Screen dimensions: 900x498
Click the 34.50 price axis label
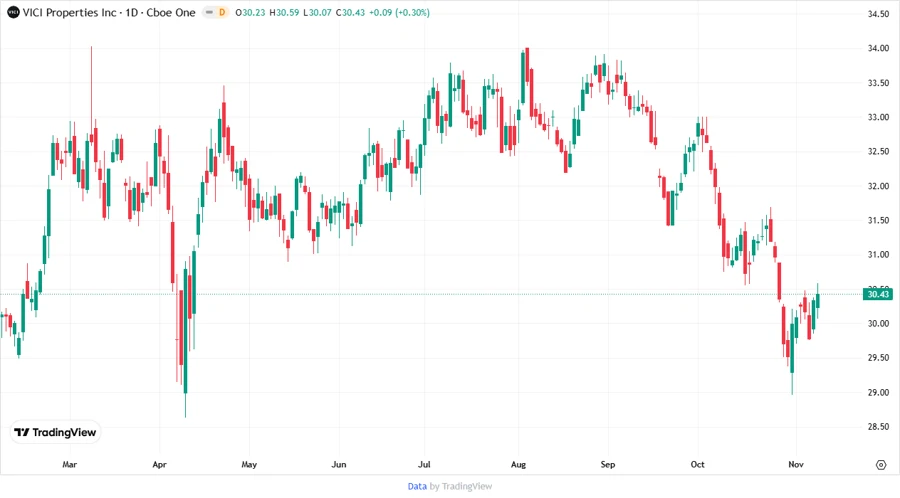coord(878,14)
